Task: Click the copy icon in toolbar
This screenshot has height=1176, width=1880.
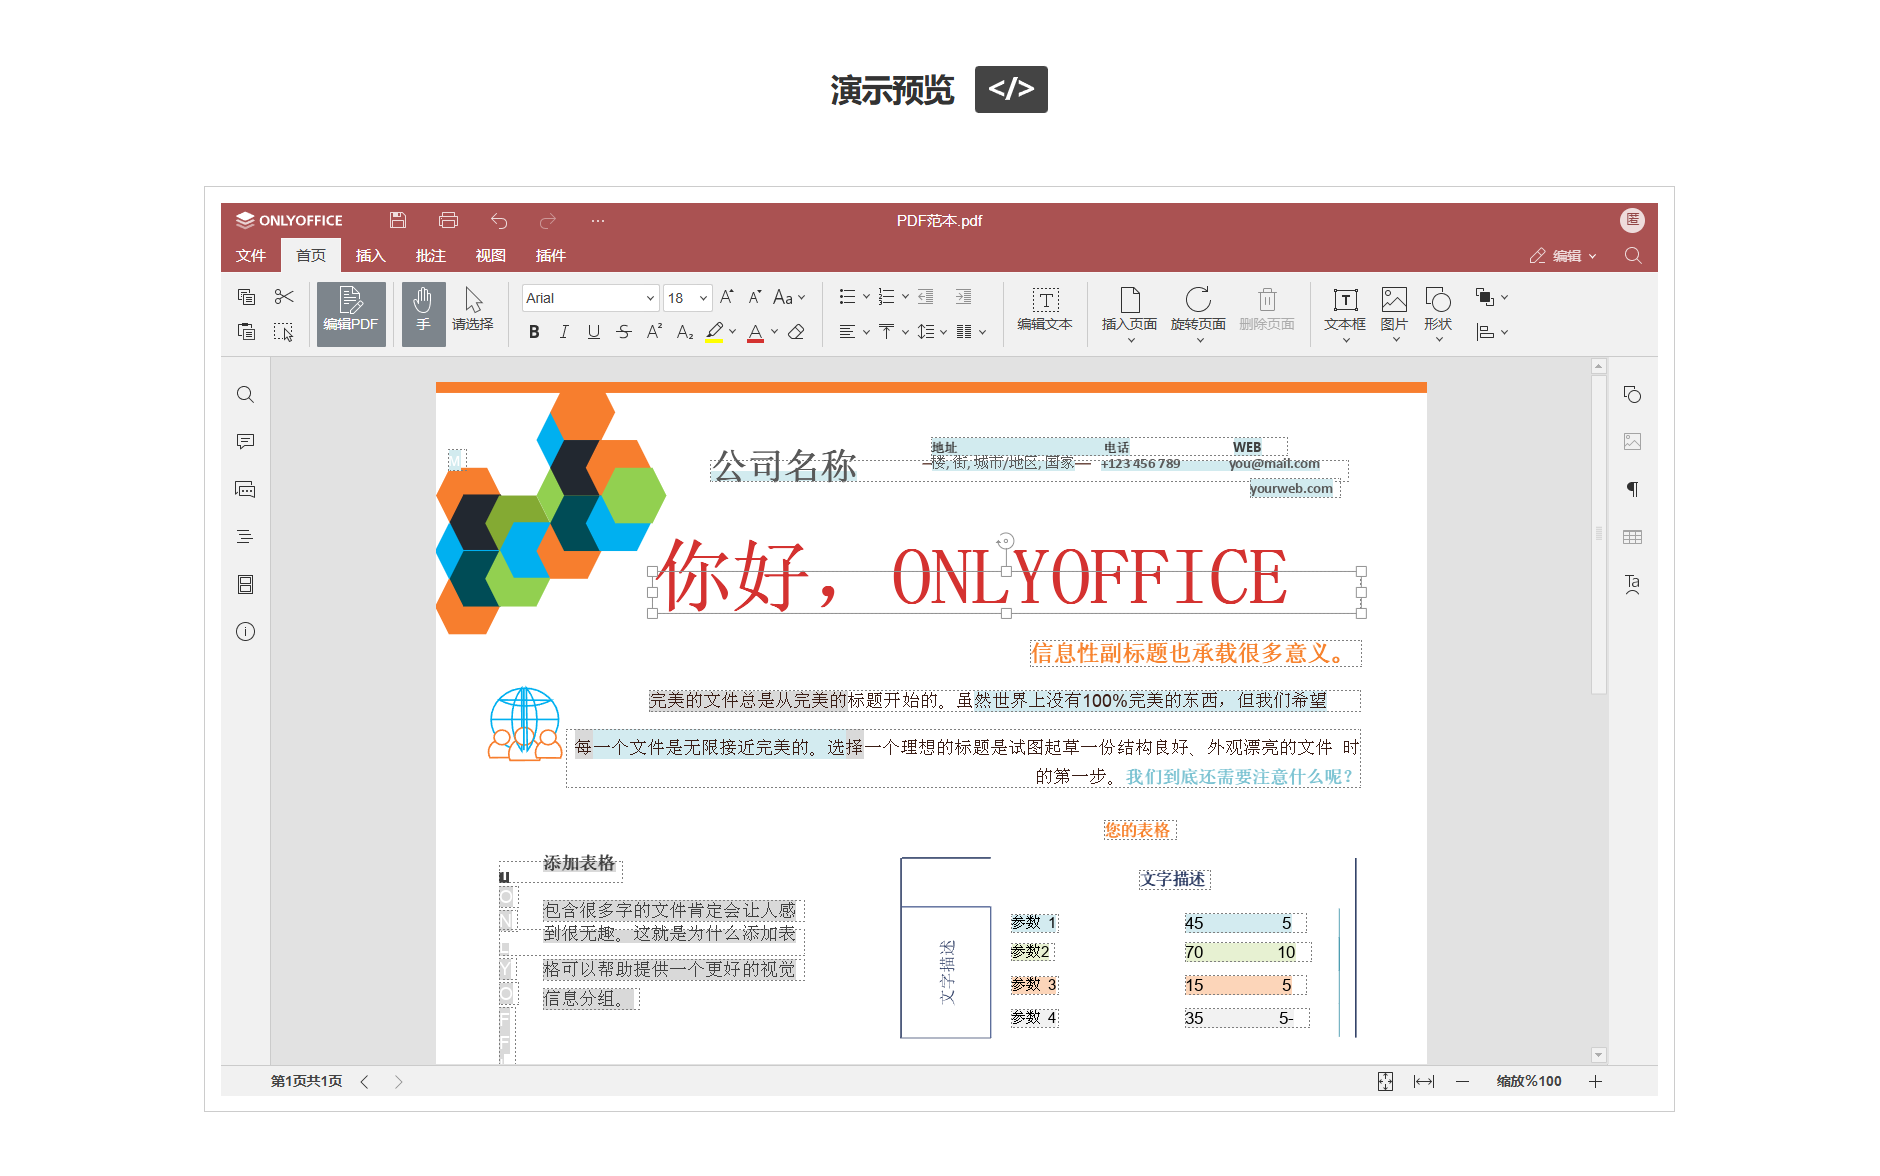Action: click(246, 297)
